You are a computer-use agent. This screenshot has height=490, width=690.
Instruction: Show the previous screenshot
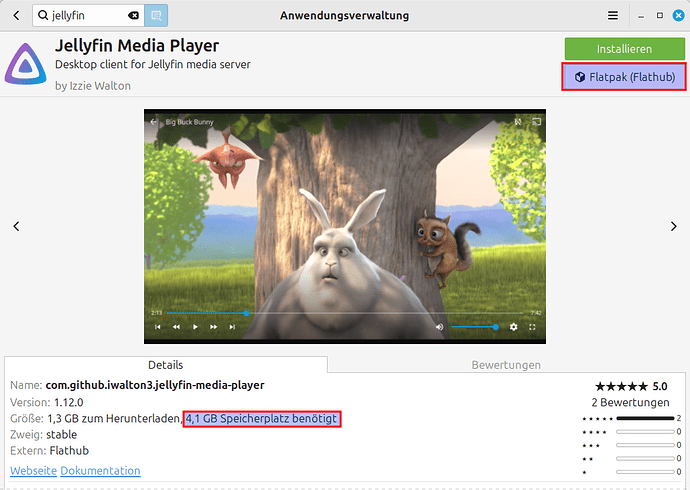(x=16, y=226)
